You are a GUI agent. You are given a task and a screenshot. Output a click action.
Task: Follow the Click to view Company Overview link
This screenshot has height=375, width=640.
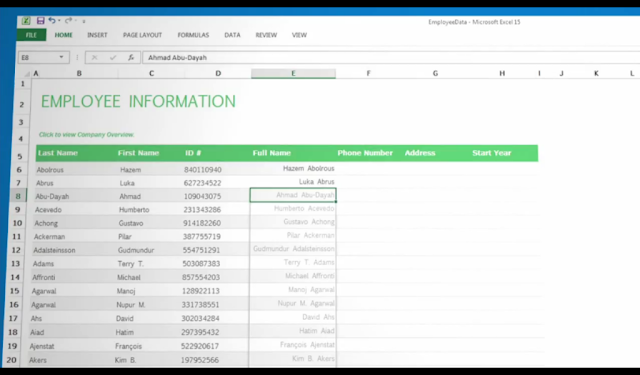tap(87, 134)
